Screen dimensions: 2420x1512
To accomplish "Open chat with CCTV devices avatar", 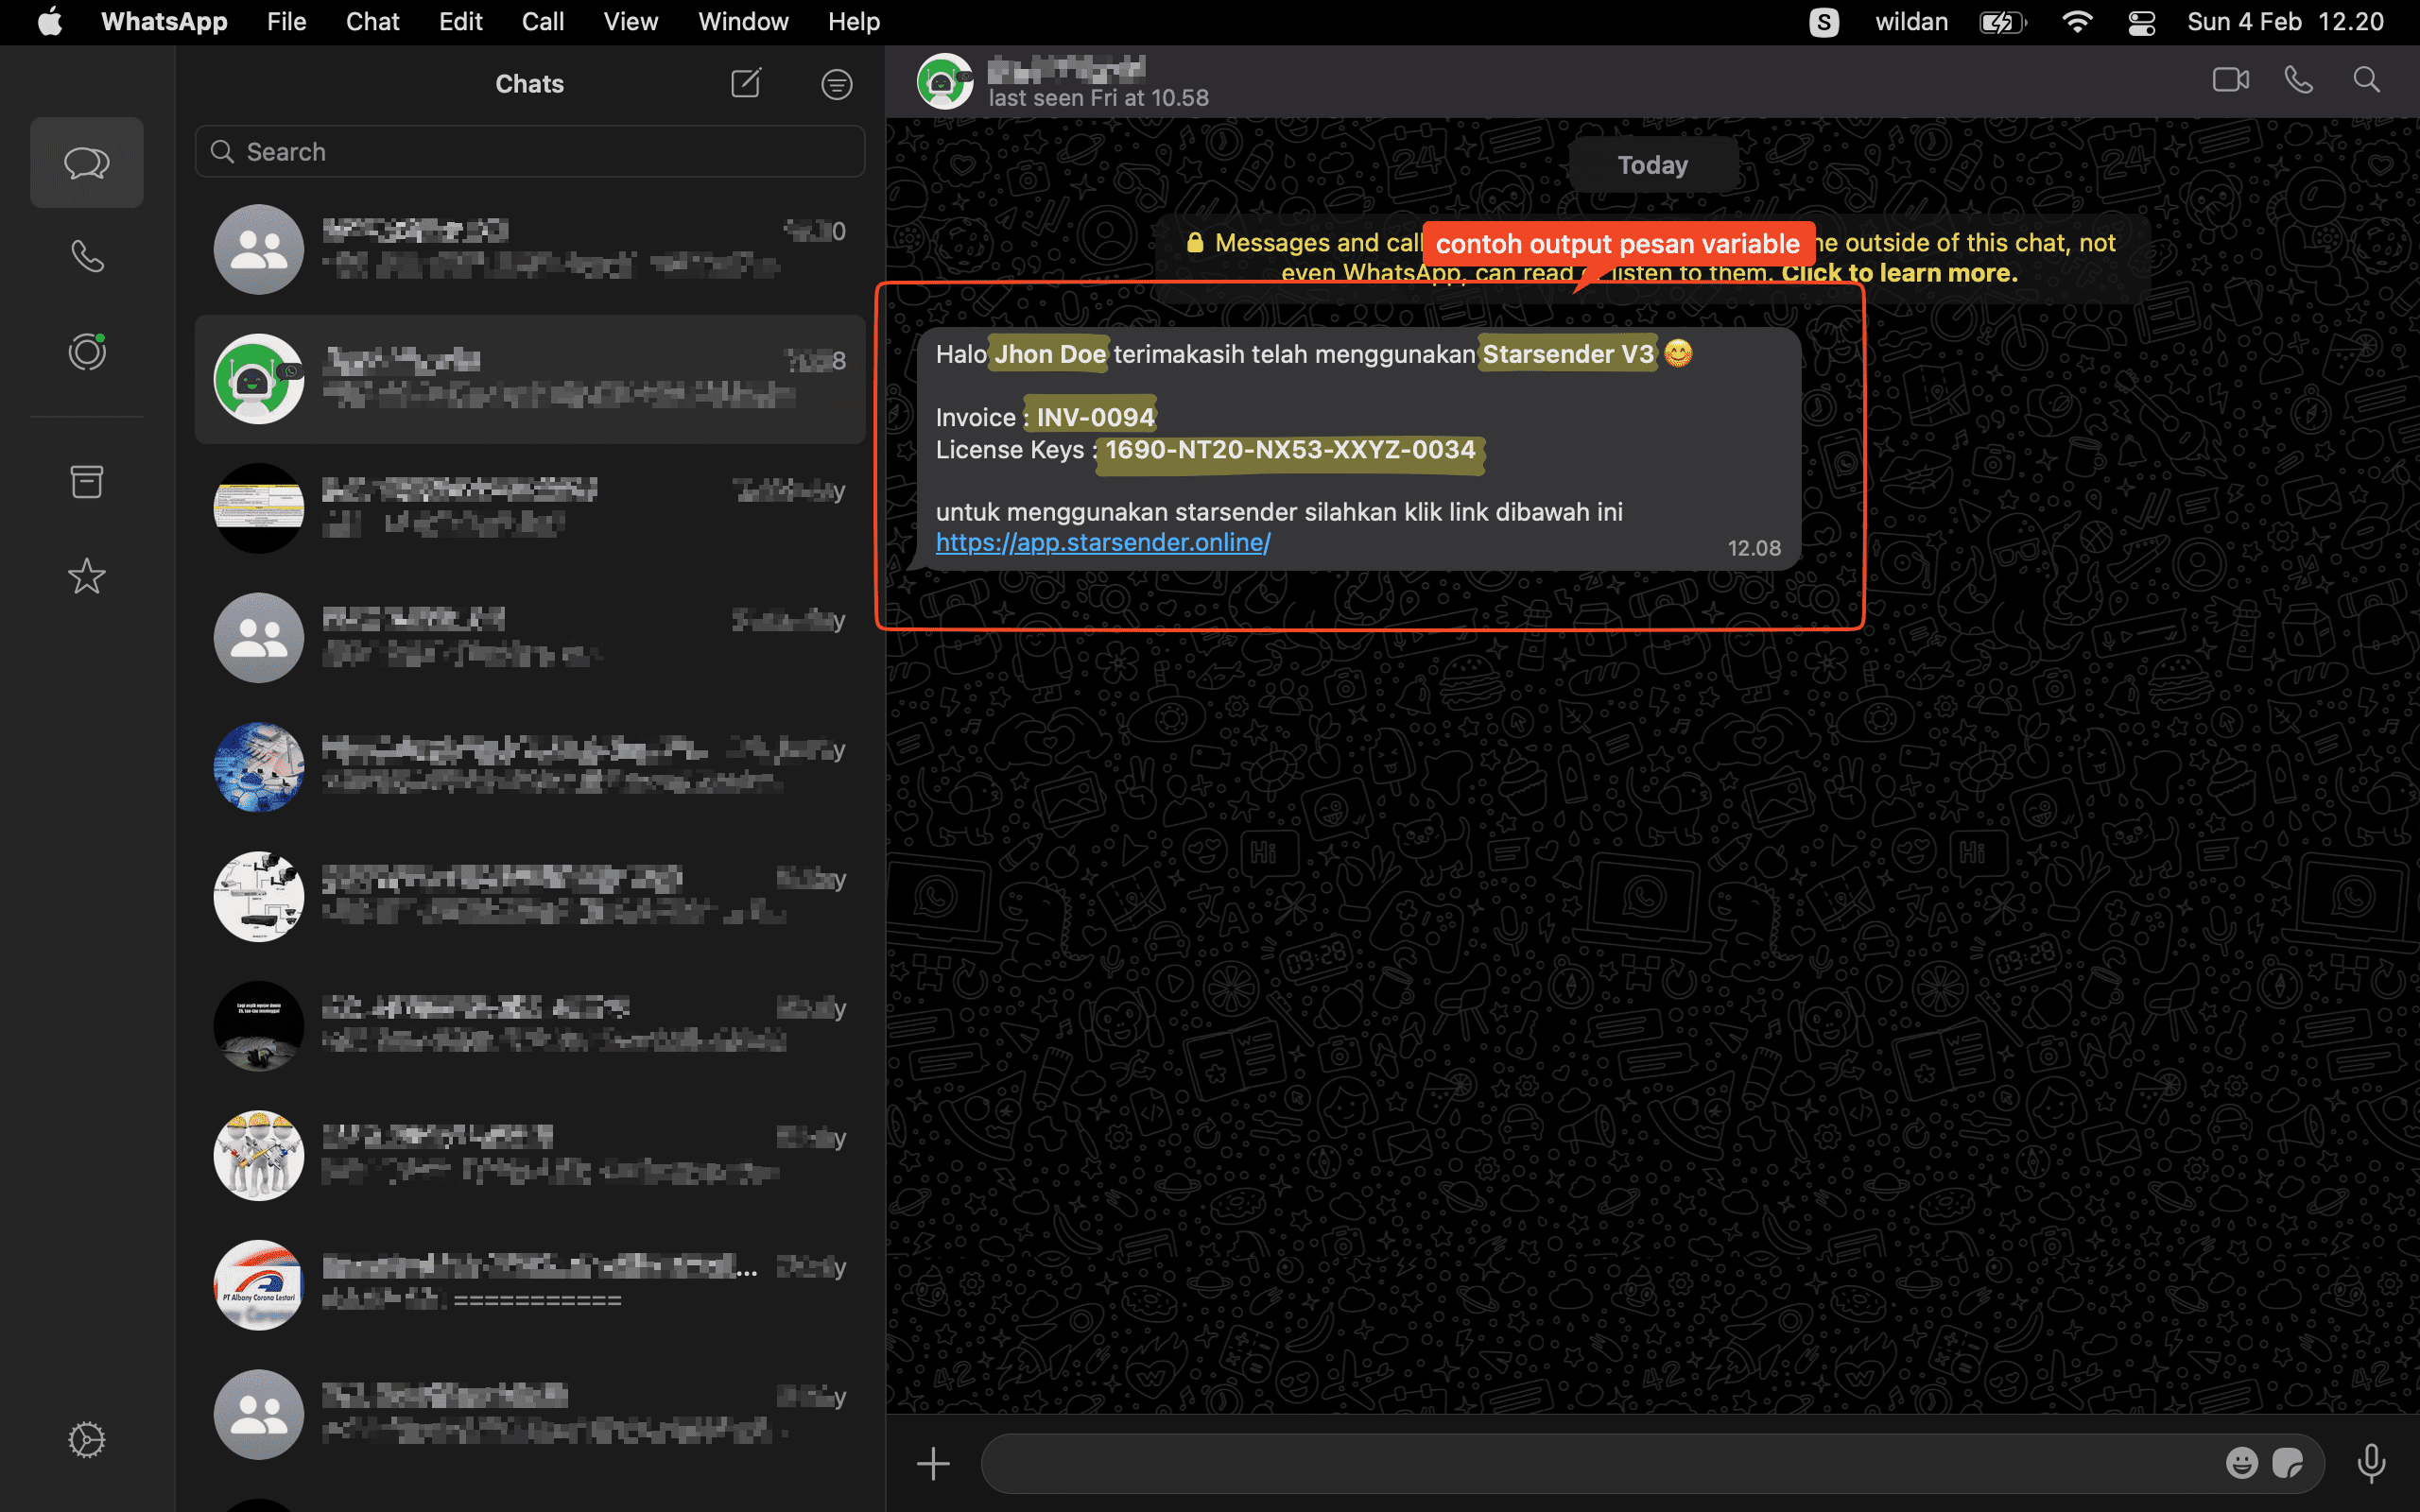I will coord(530,897).
